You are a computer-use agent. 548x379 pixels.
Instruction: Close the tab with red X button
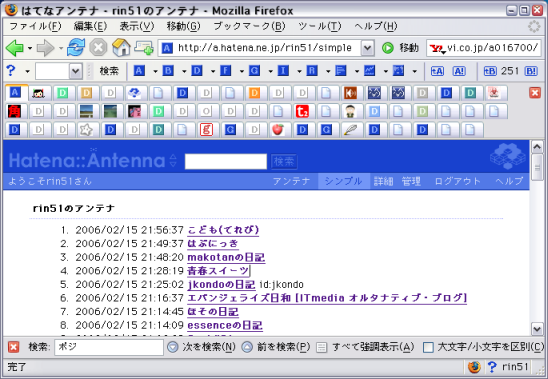tap(535, 93)
